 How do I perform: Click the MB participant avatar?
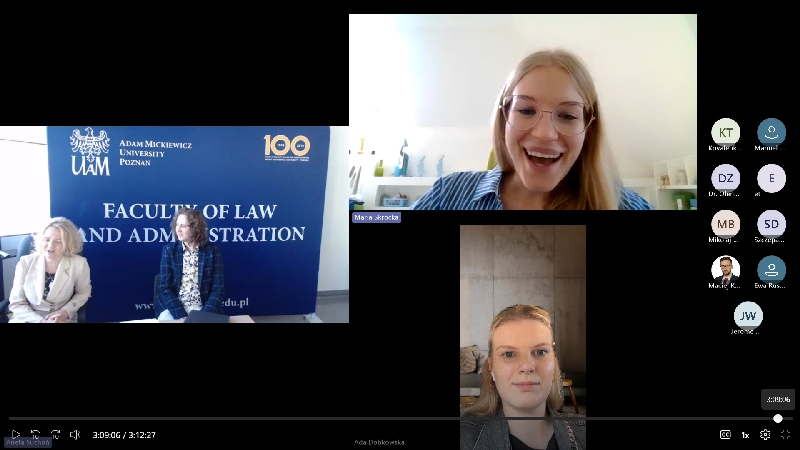pos(725,224)
